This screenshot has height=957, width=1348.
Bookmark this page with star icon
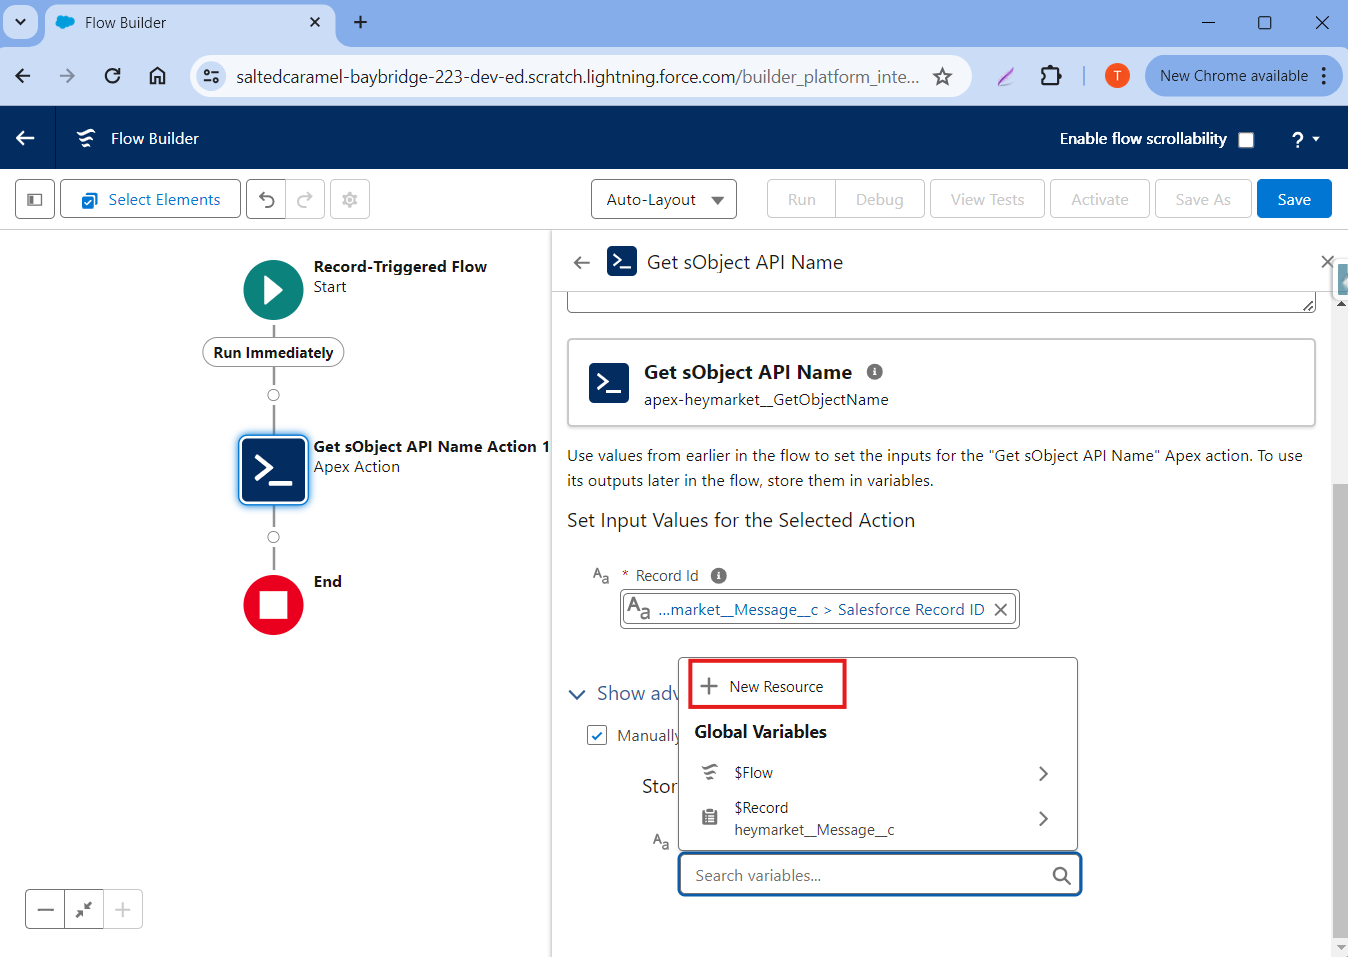(942, 76)
